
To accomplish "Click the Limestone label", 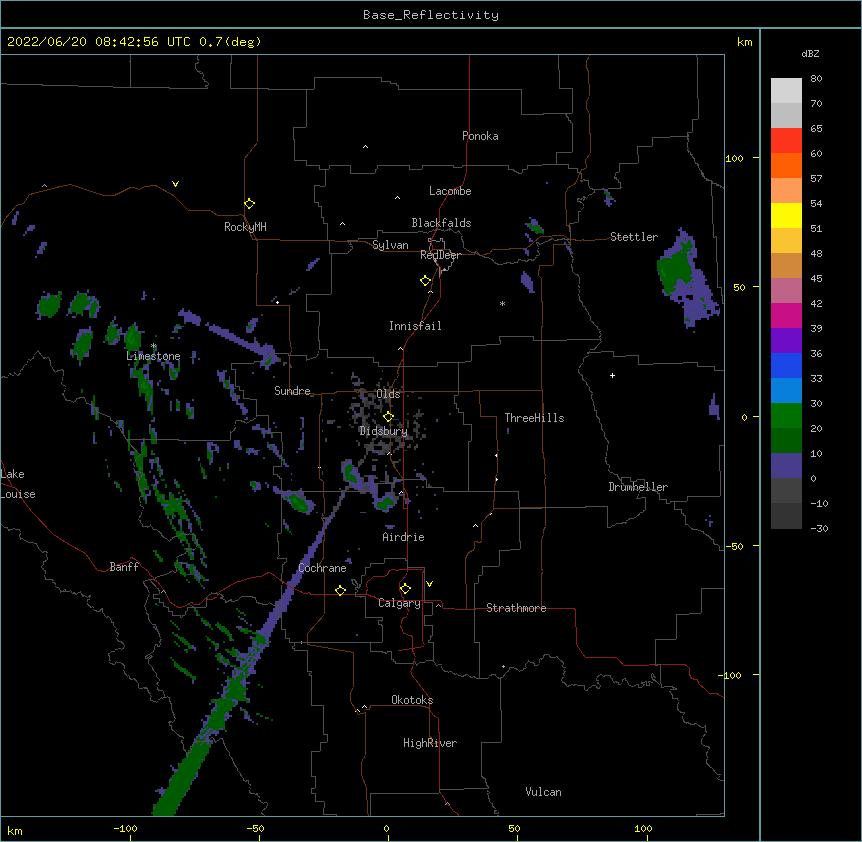I will click(x=153, y=356).
